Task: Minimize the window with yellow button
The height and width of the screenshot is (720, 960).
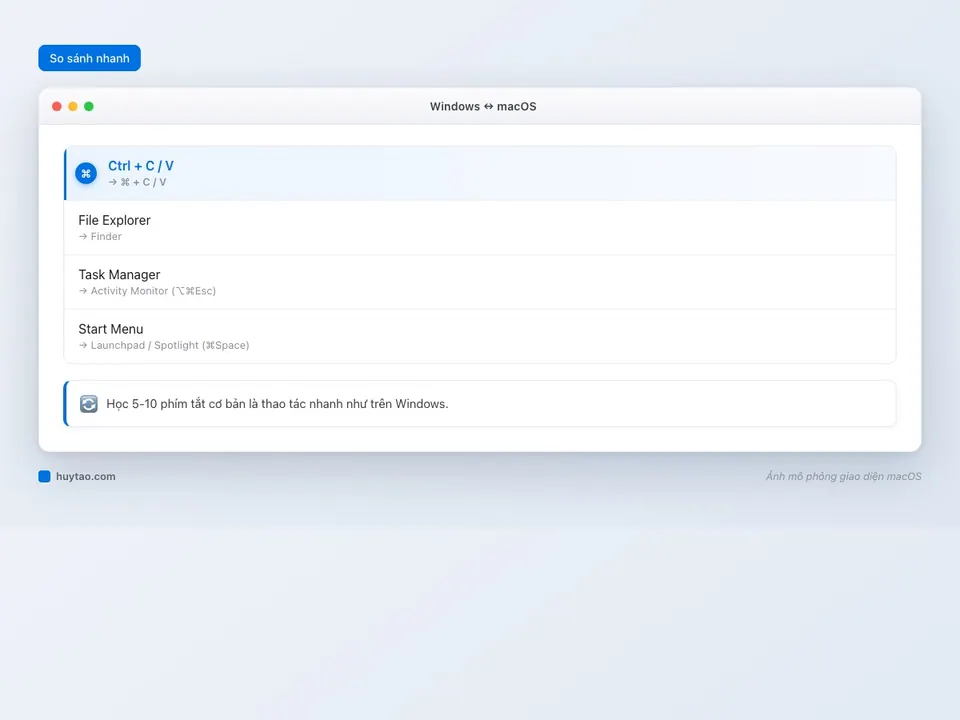Action: (73, 107)
